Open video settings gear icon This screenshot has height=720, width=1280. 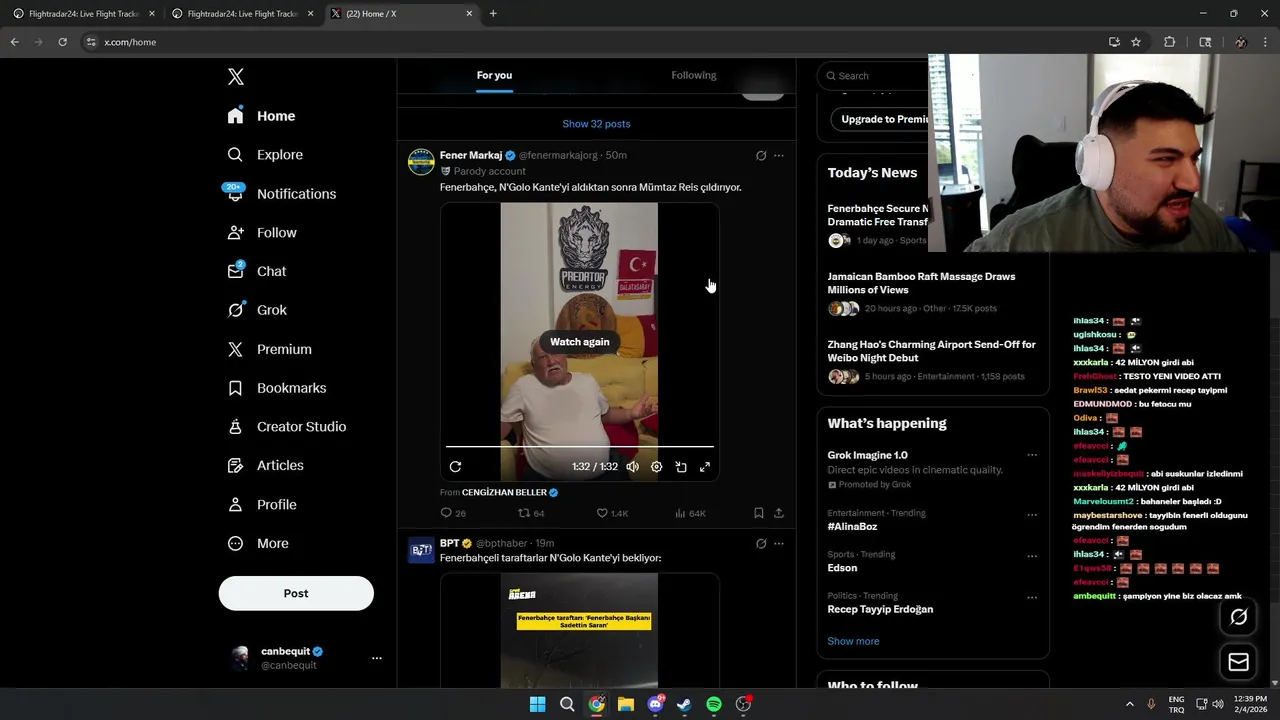[657, 467]
